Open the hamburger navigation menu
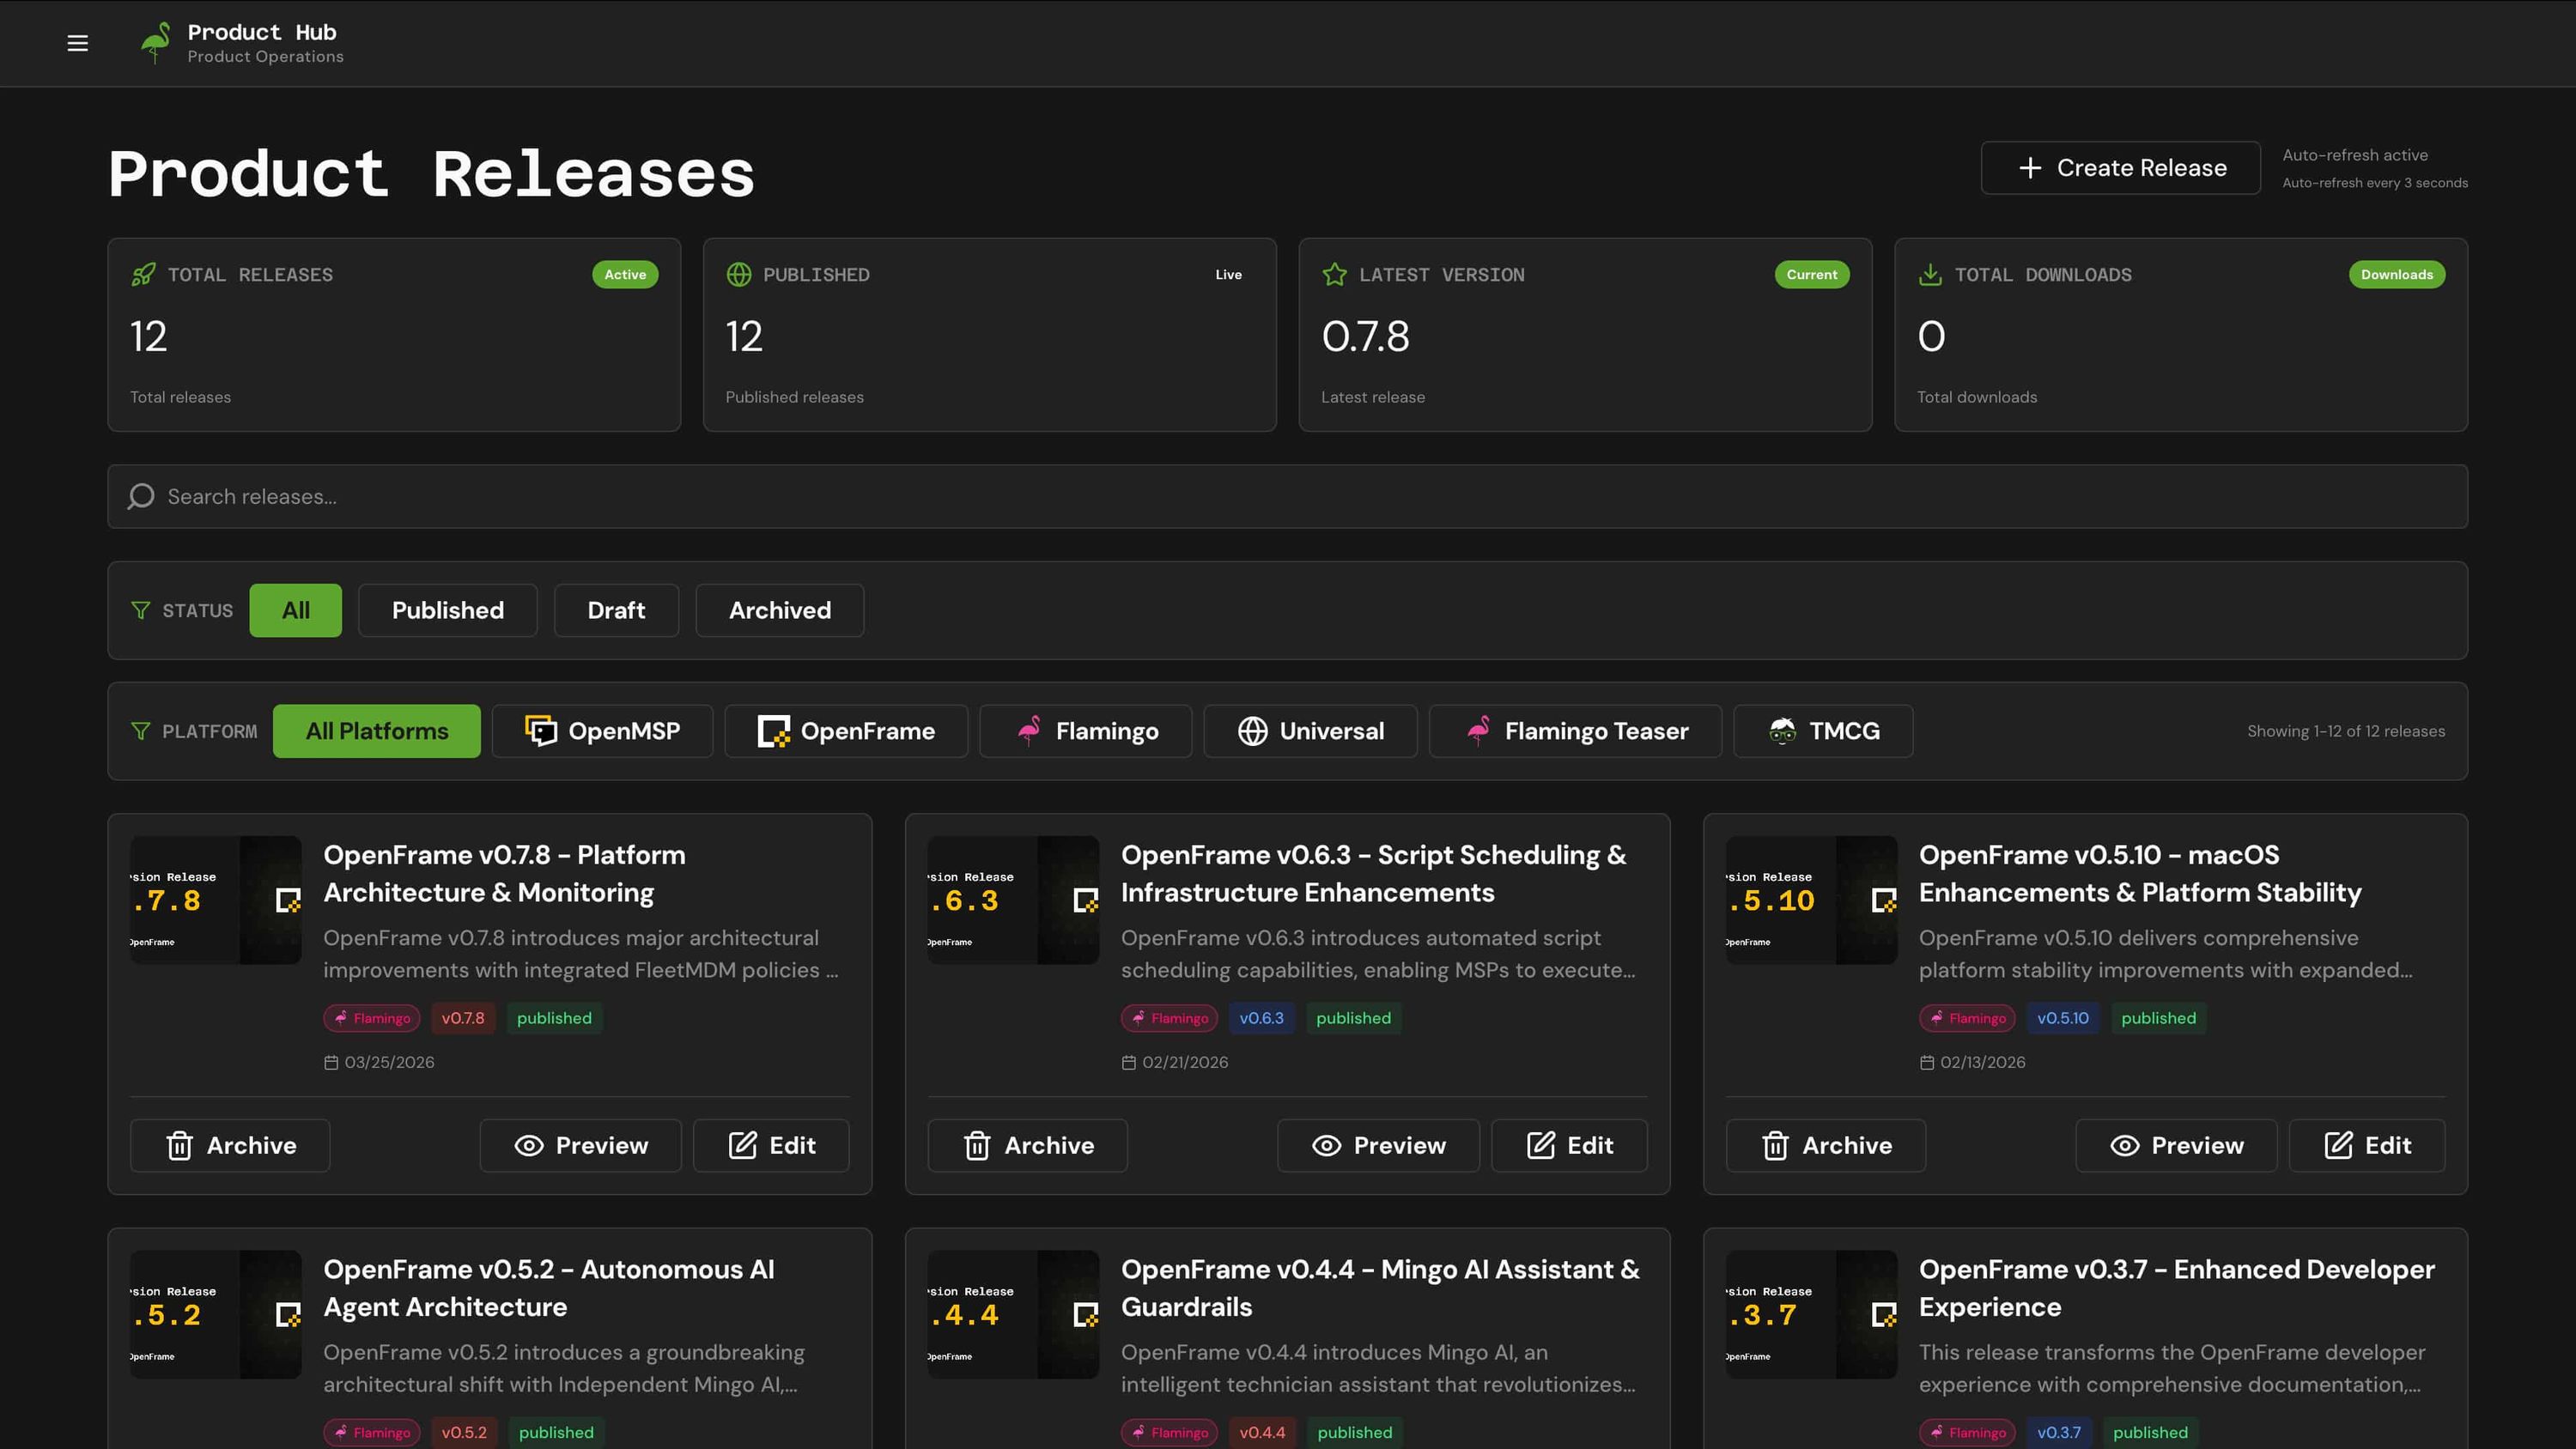Viewport: 2576px width, 1449px height. click(77, 43)
